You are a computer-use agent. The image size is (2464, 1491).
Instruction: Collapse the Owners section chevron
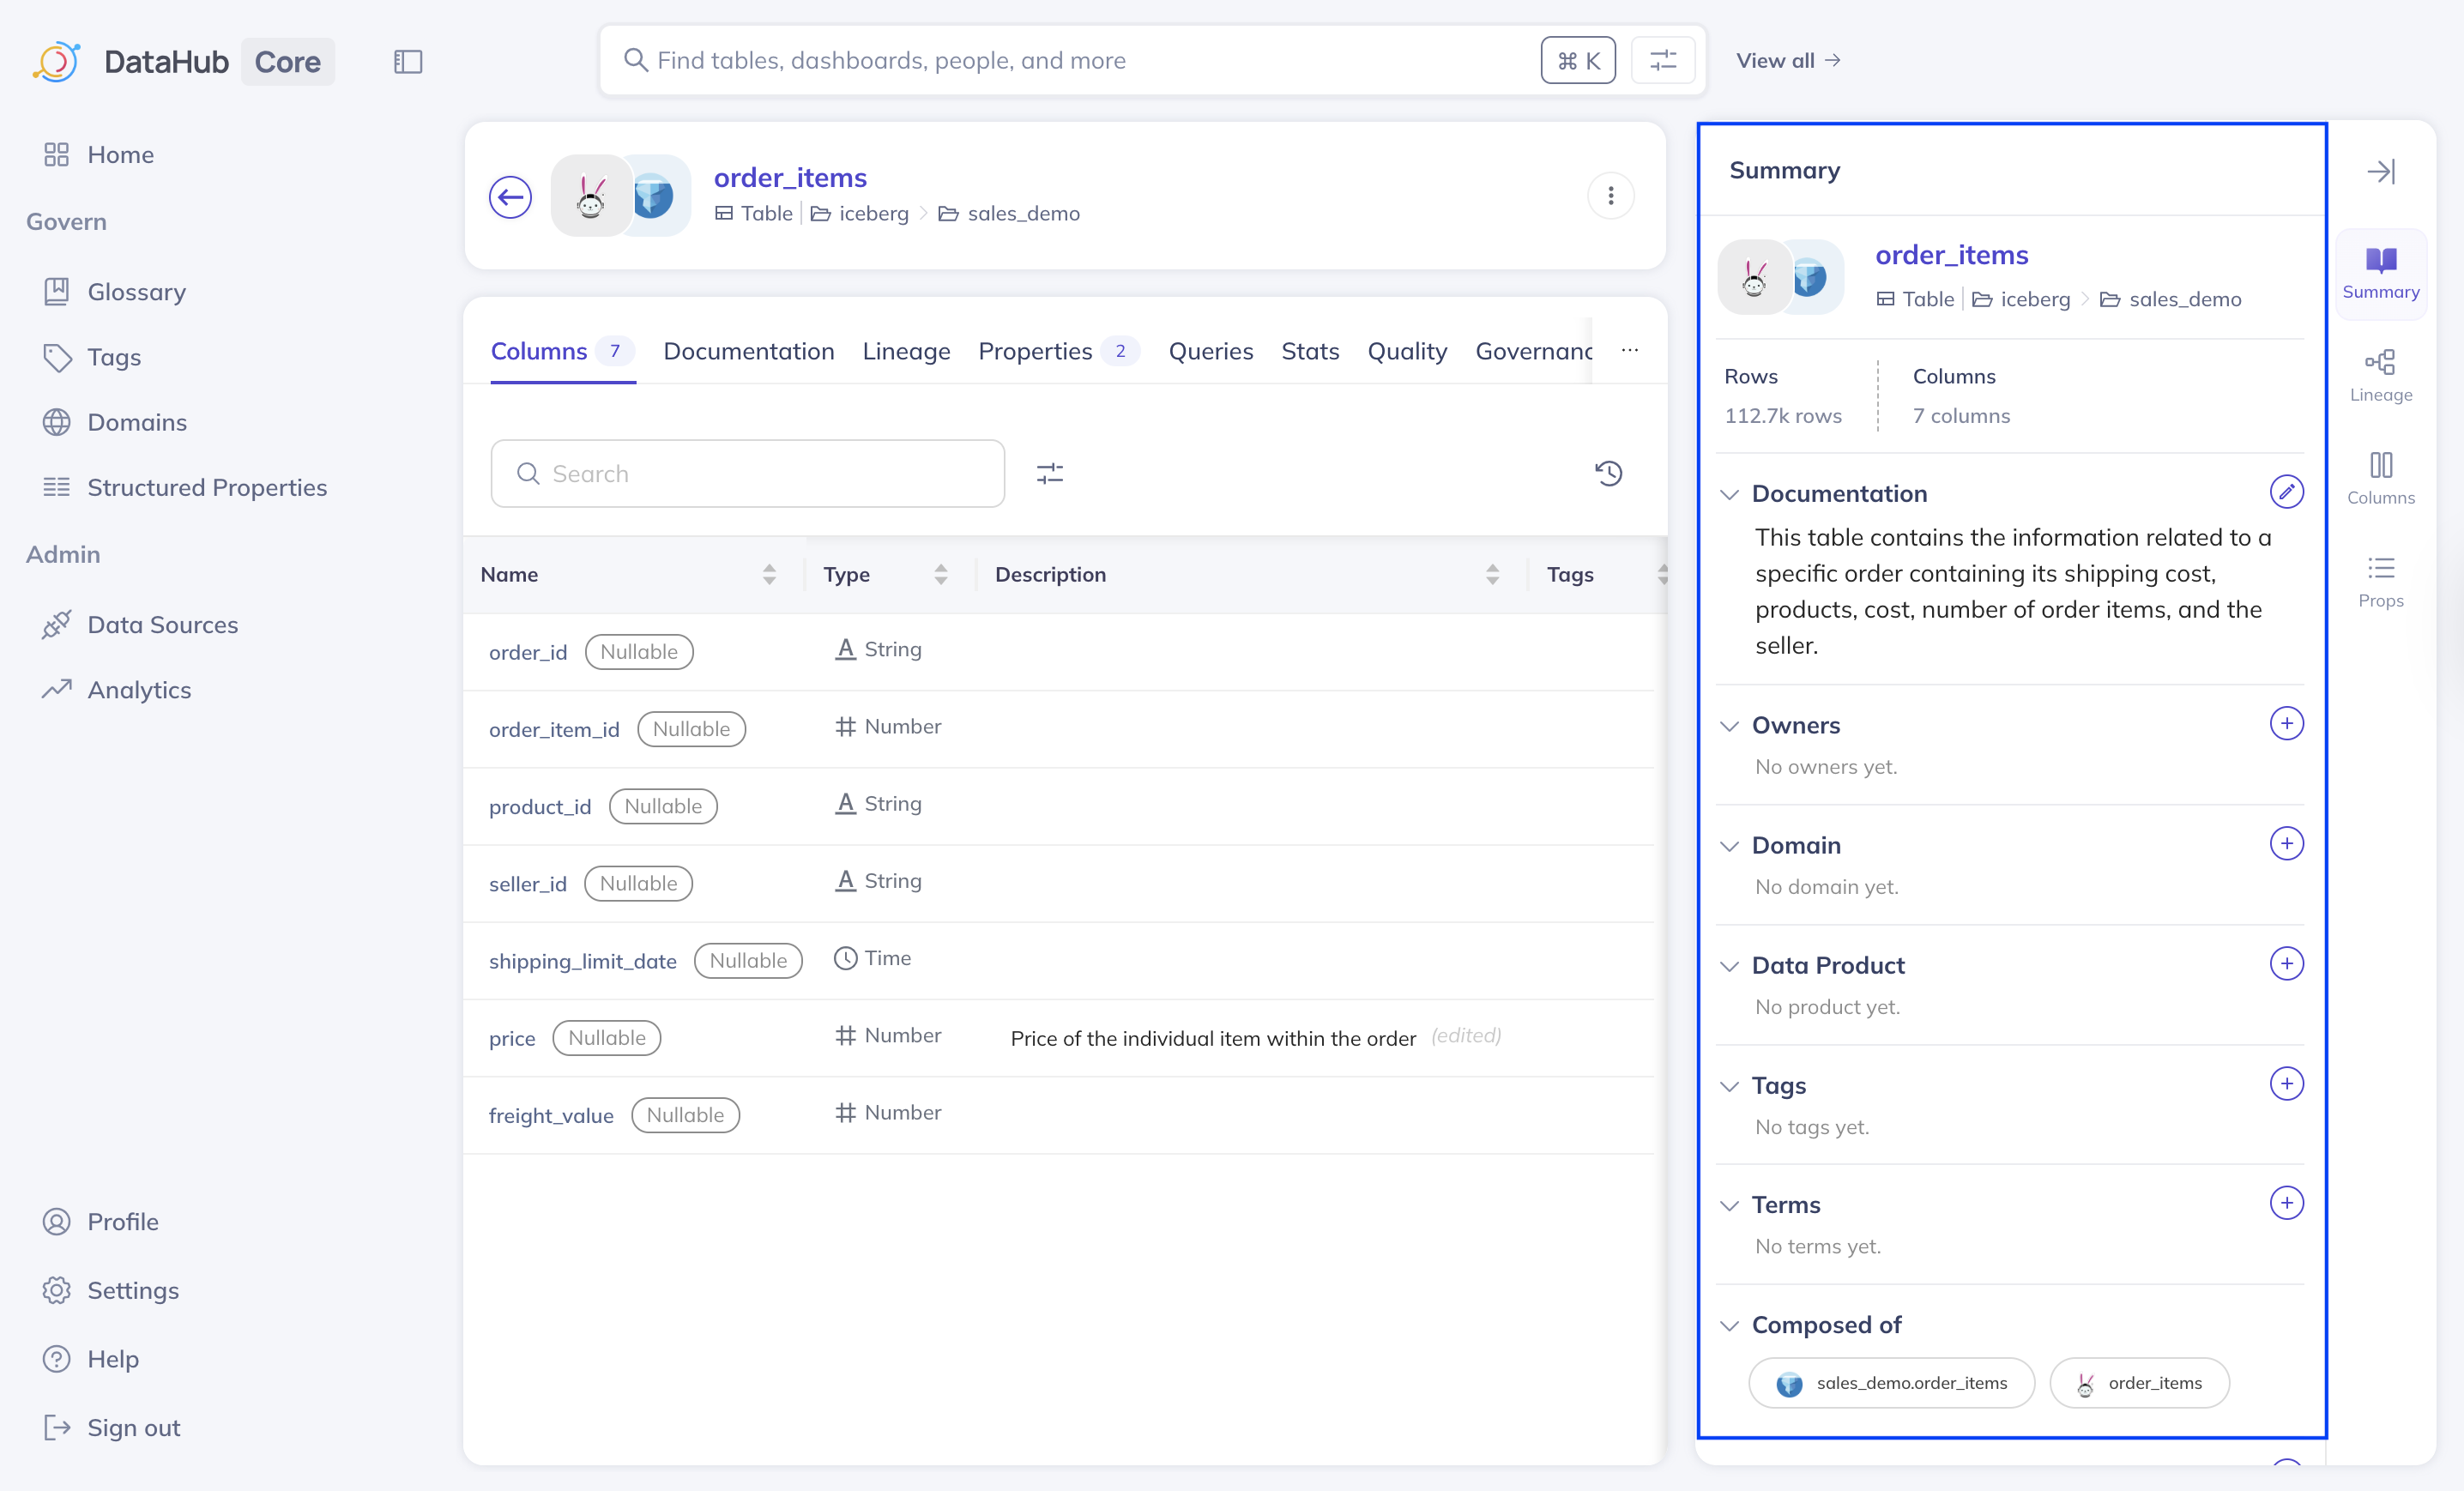click(1729, 725)
